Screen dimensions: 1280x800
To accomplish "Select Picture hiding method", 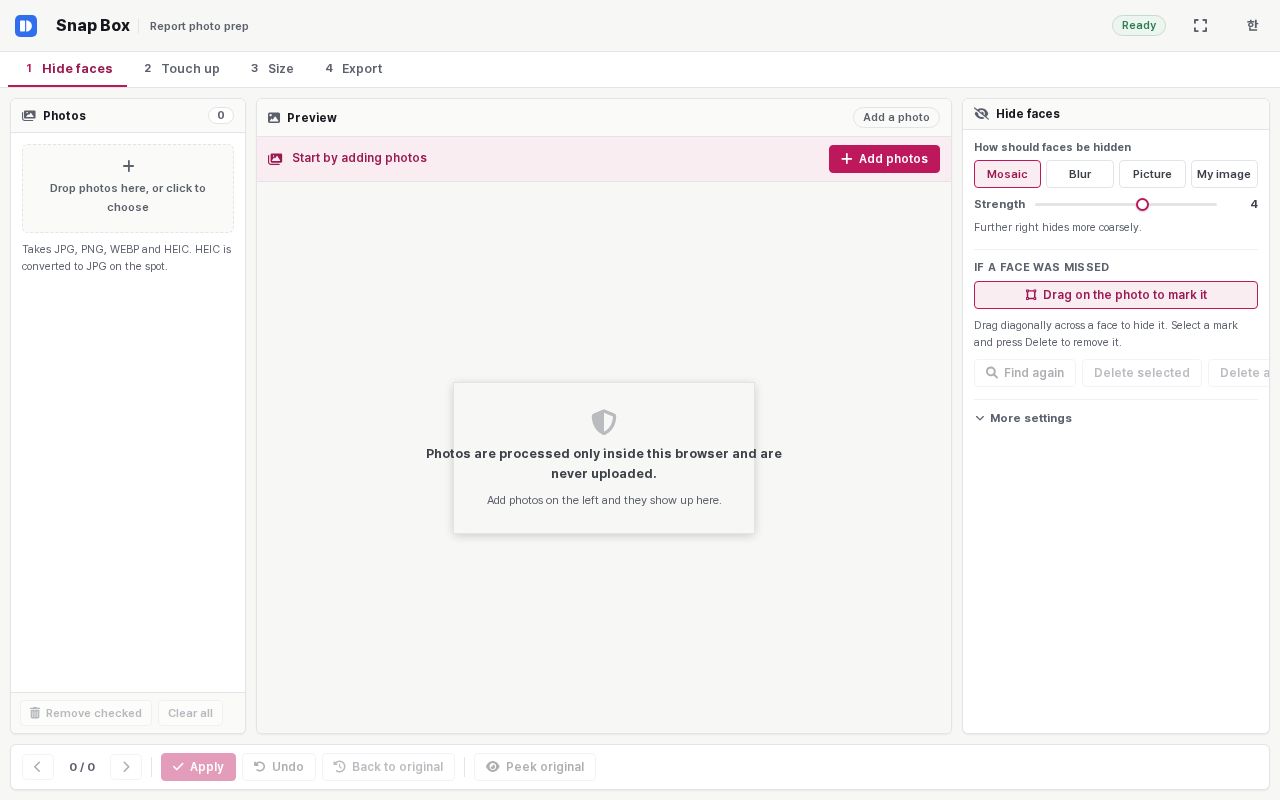I will 1152,174.
